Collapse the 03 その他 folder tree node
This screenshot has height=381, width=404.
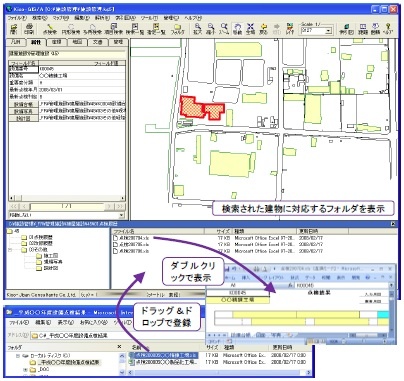10,249
